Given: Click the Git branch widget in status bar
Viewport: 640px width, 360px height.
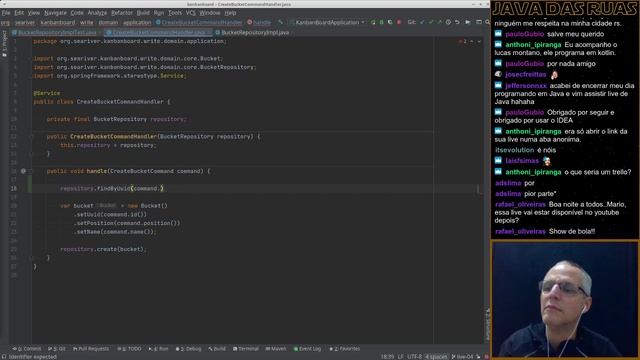Looking at the screenshot, I should pyautogui.click(x=462, y=357).
